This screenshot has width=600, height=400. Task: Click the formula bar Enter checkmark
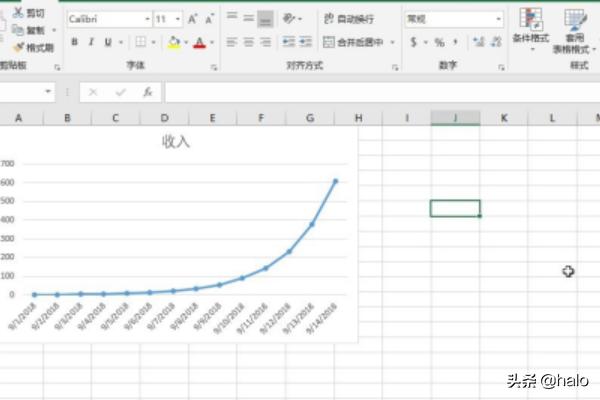pos(121,92)
